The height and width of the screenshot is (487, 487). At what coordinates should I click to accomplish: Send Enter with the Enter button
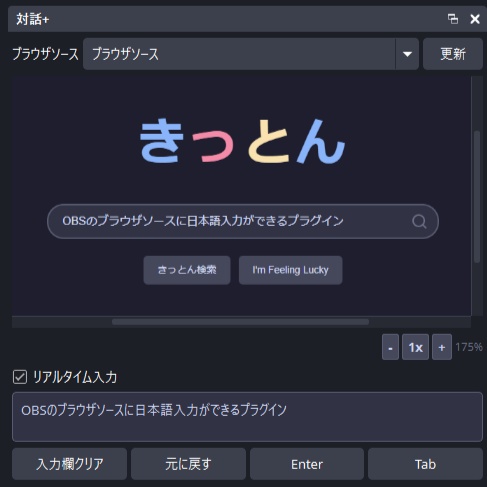tap(307, 464)
